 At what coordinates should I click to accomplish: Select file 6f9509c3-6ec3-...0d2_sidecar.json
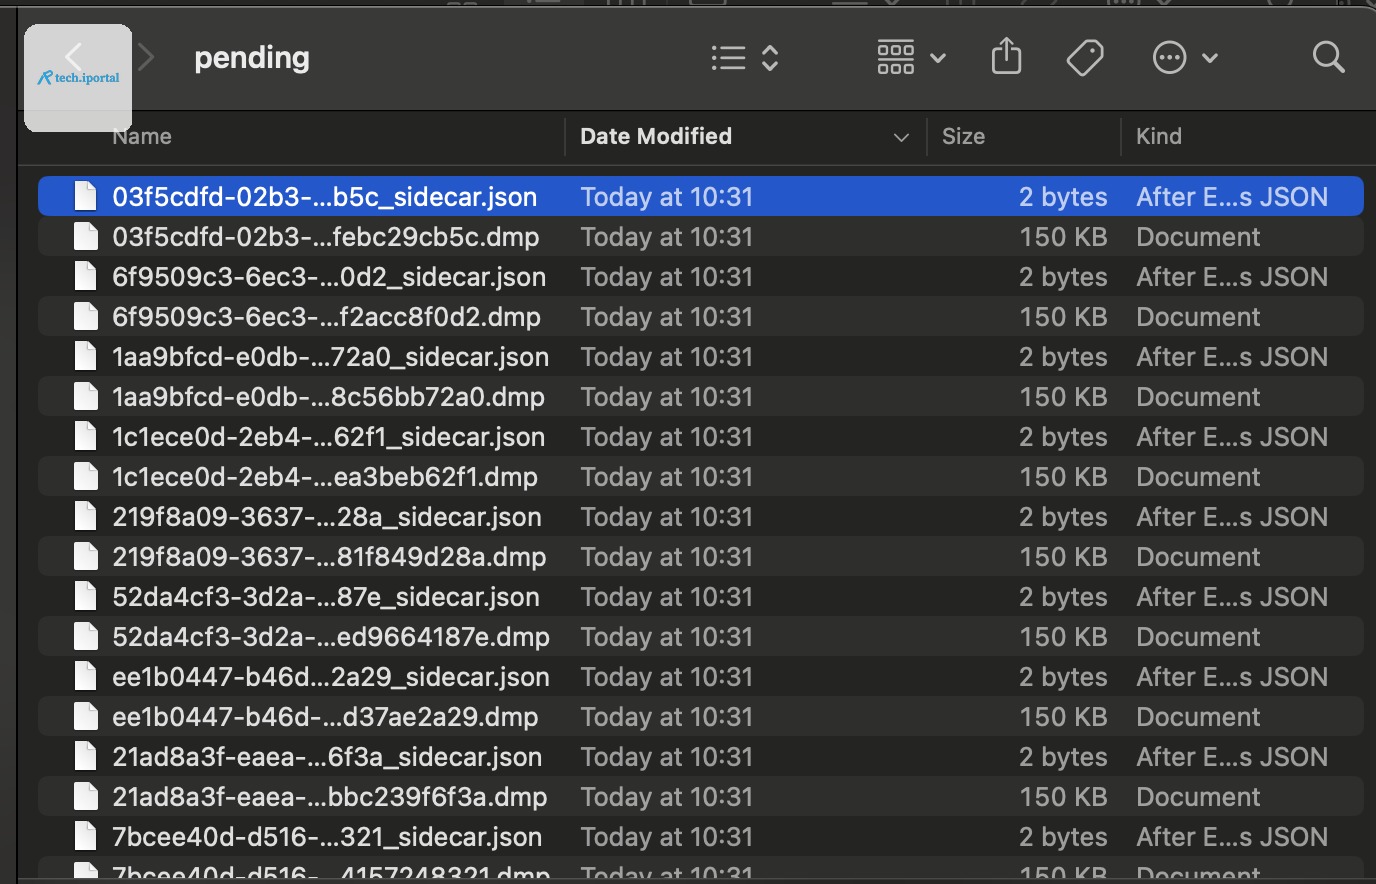(x=701, y=277)
